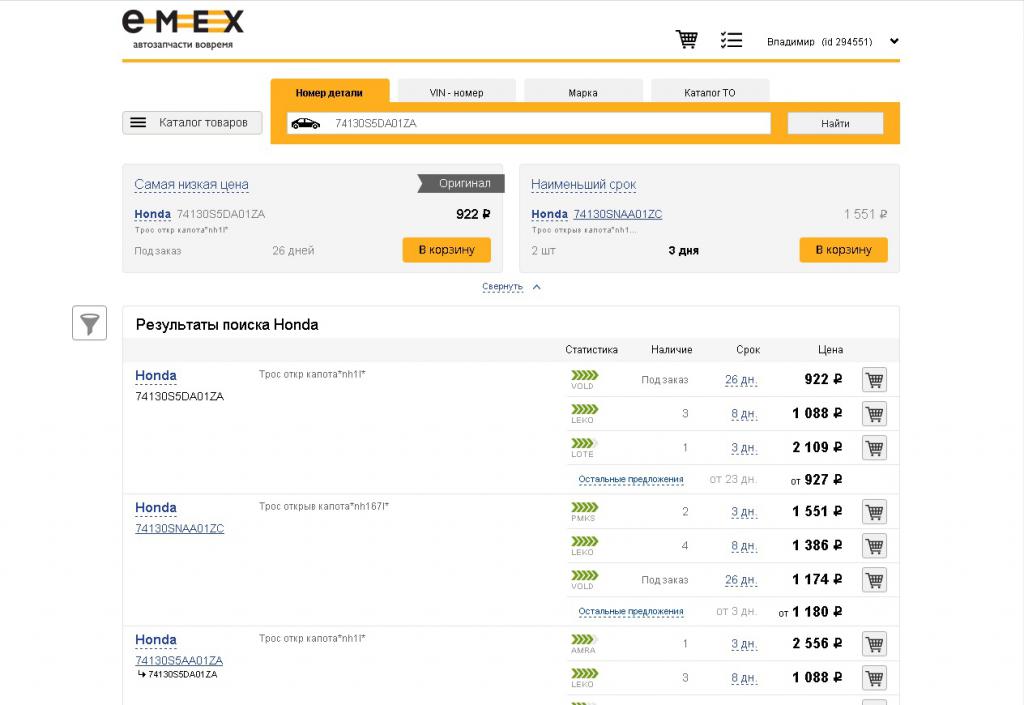Open the orders checklist icon
The height and width of the screenshot is (705, 1024).
click(731, 40)
